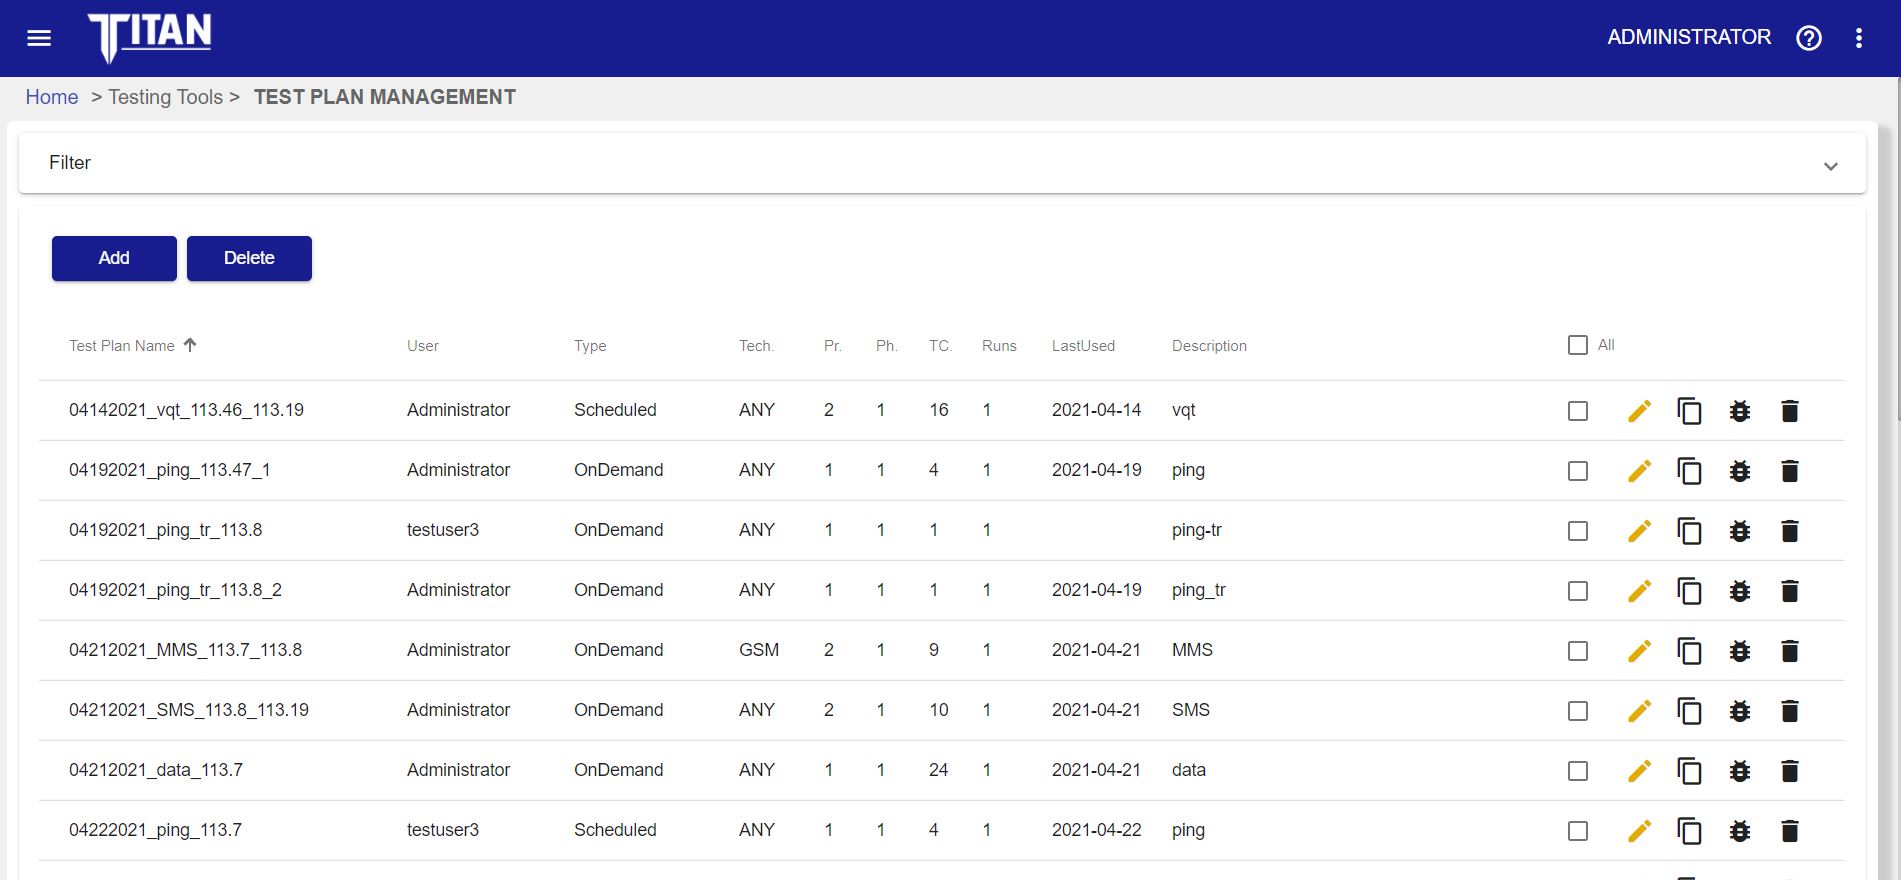This screenshot has width=1901, height=880.
Task: Tick checkbox for 04192021_ping_tr_113.8
Action: tap(1578, 531)
